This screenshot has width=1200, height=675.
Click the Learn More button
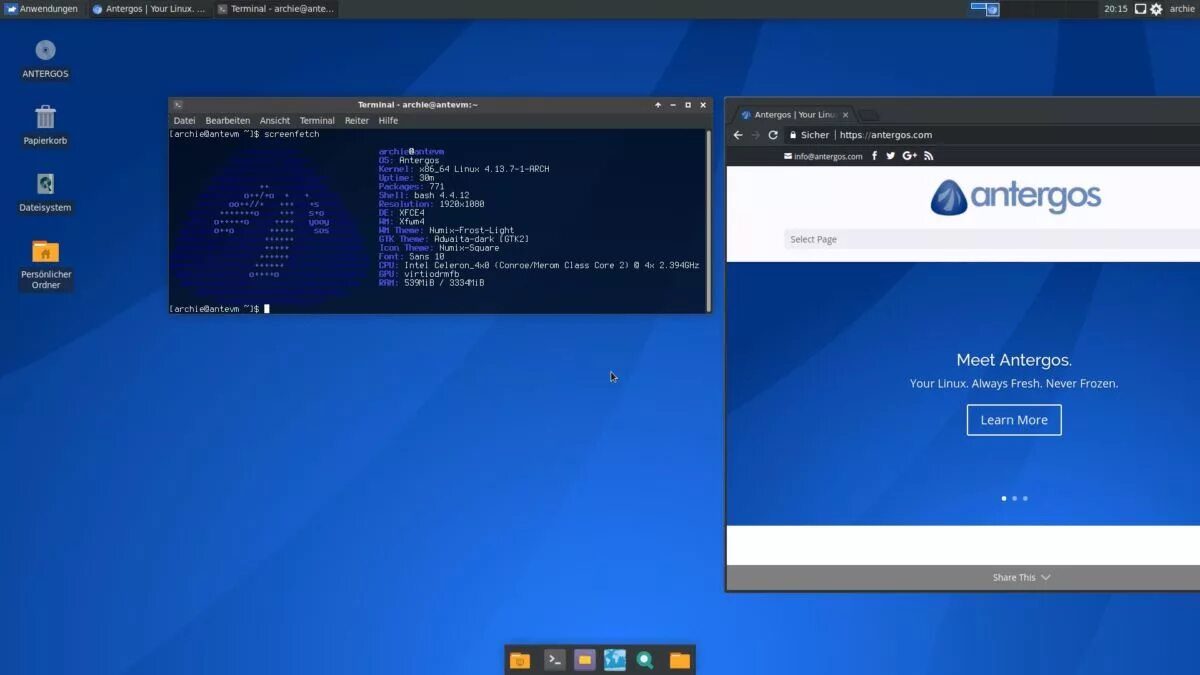[1014, 420]
